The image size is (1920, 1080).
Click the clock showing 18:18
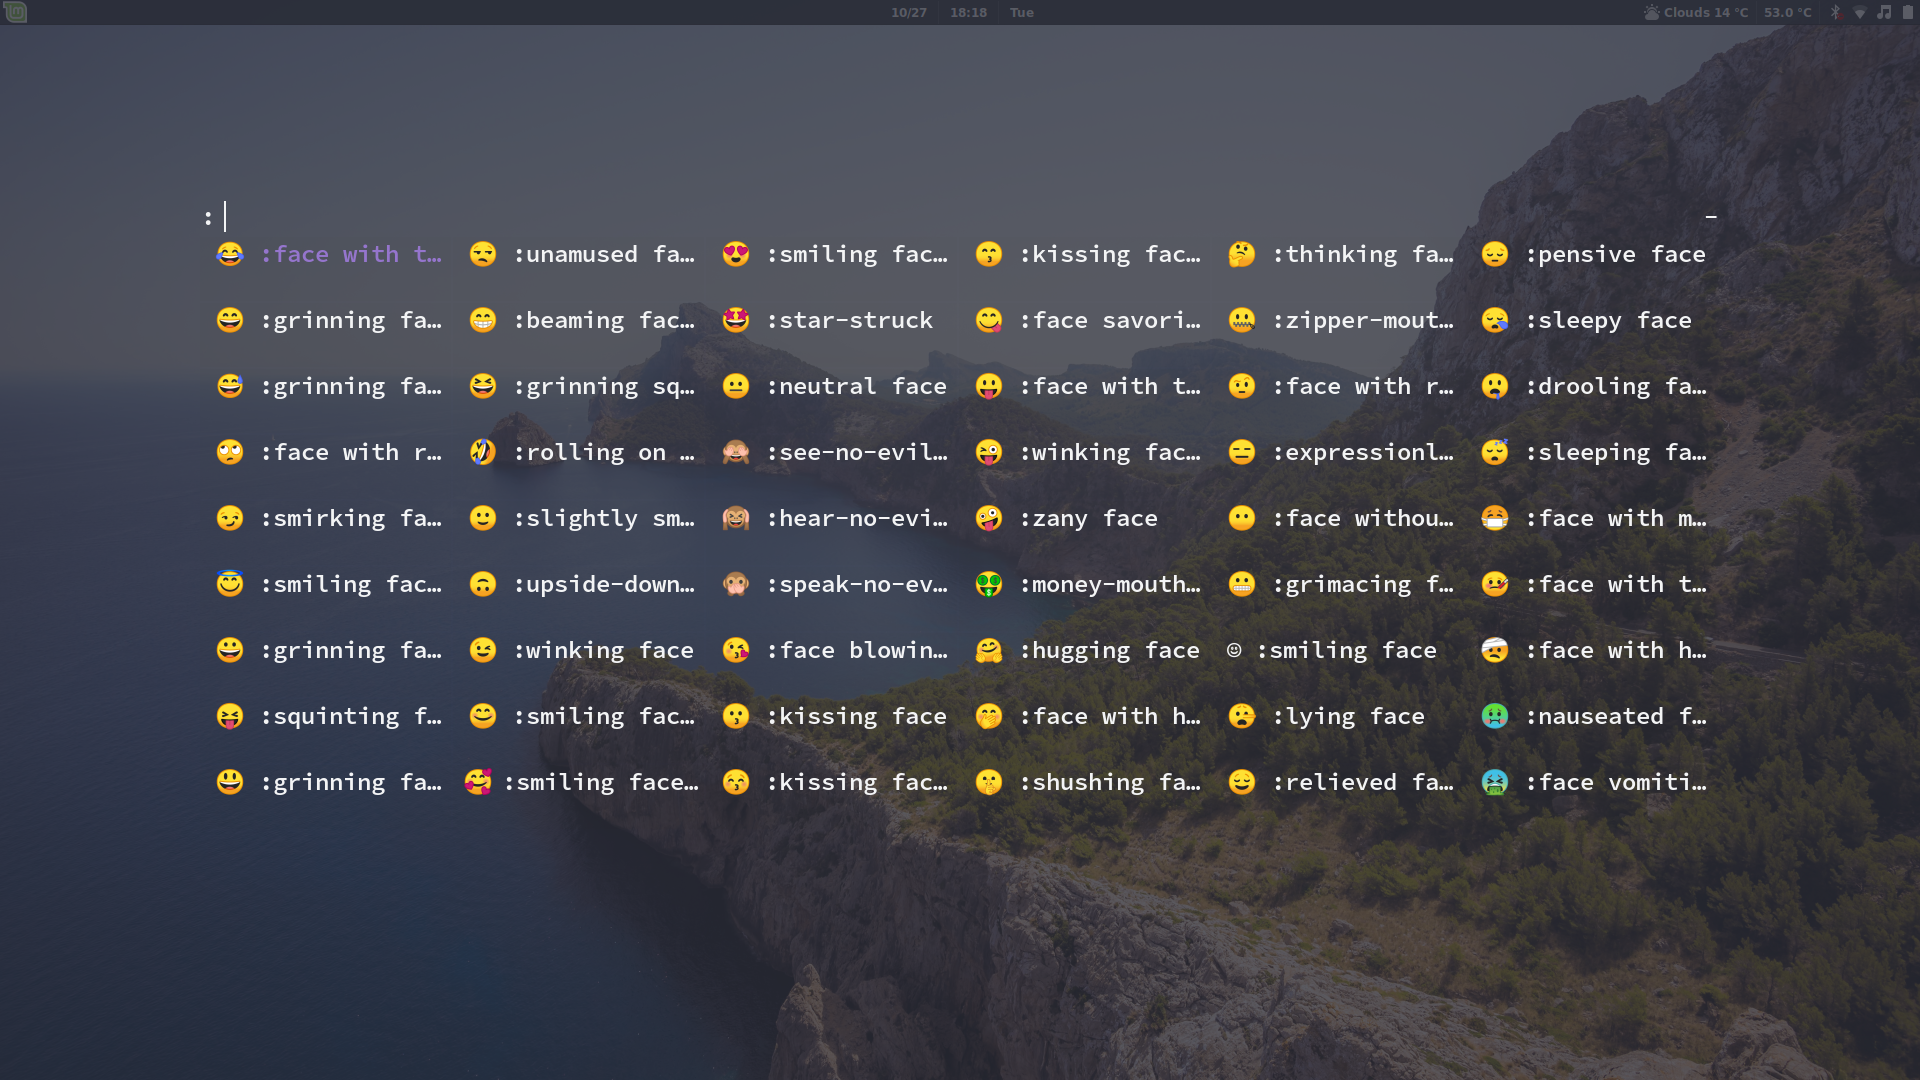pyautogui.click(x=968, y=12)
